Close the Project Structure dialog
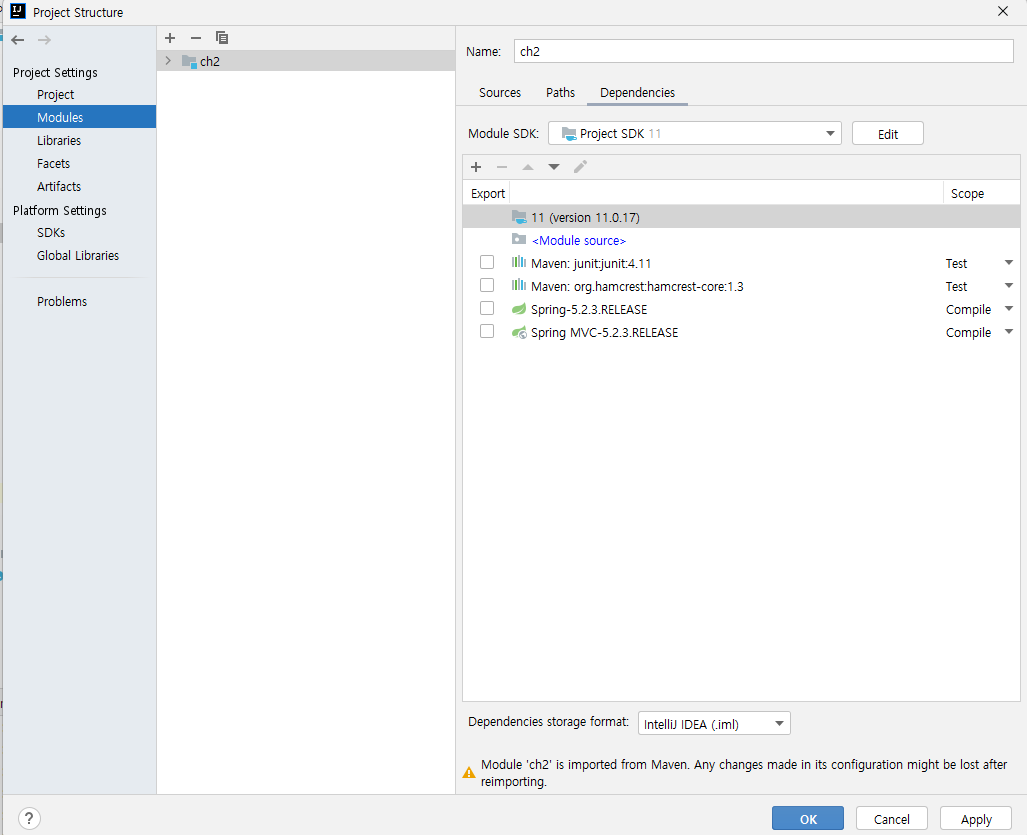1027x835 pixels. [1003, 11]
